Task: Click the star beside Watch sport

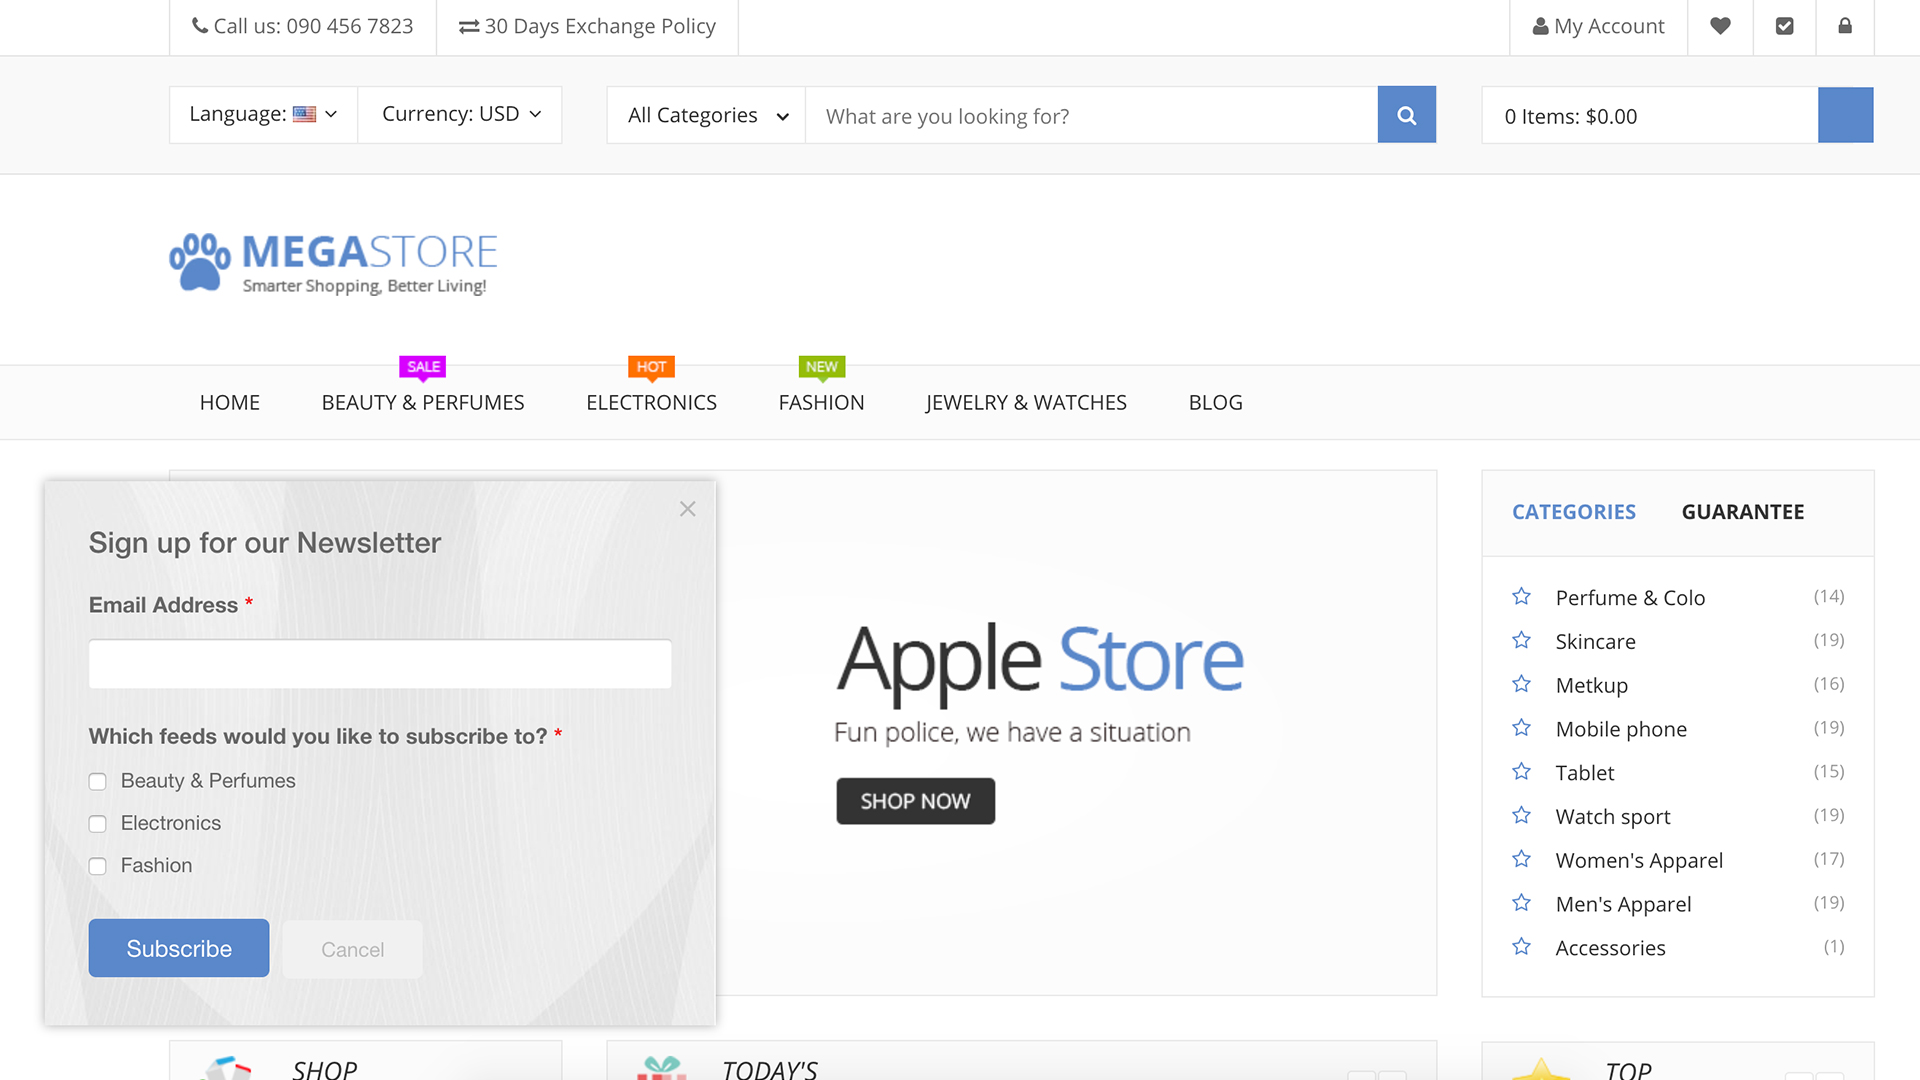Action: (1521, 816)
